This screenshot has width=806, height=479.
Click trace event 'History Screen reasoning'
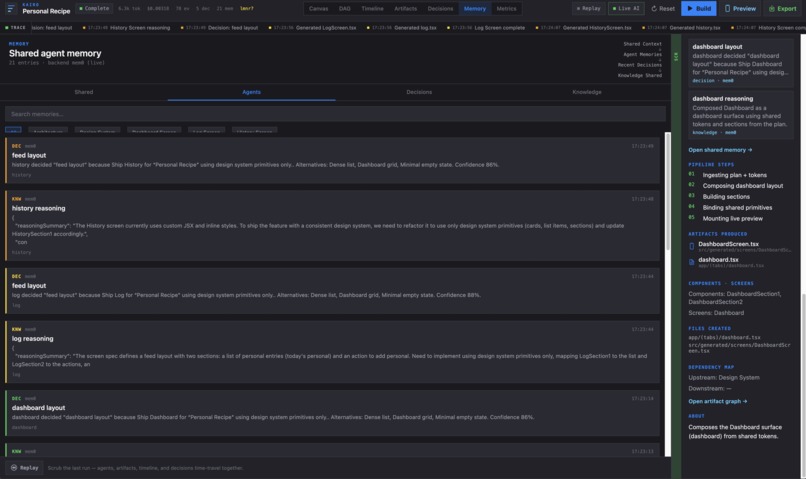tap(126, 28)
